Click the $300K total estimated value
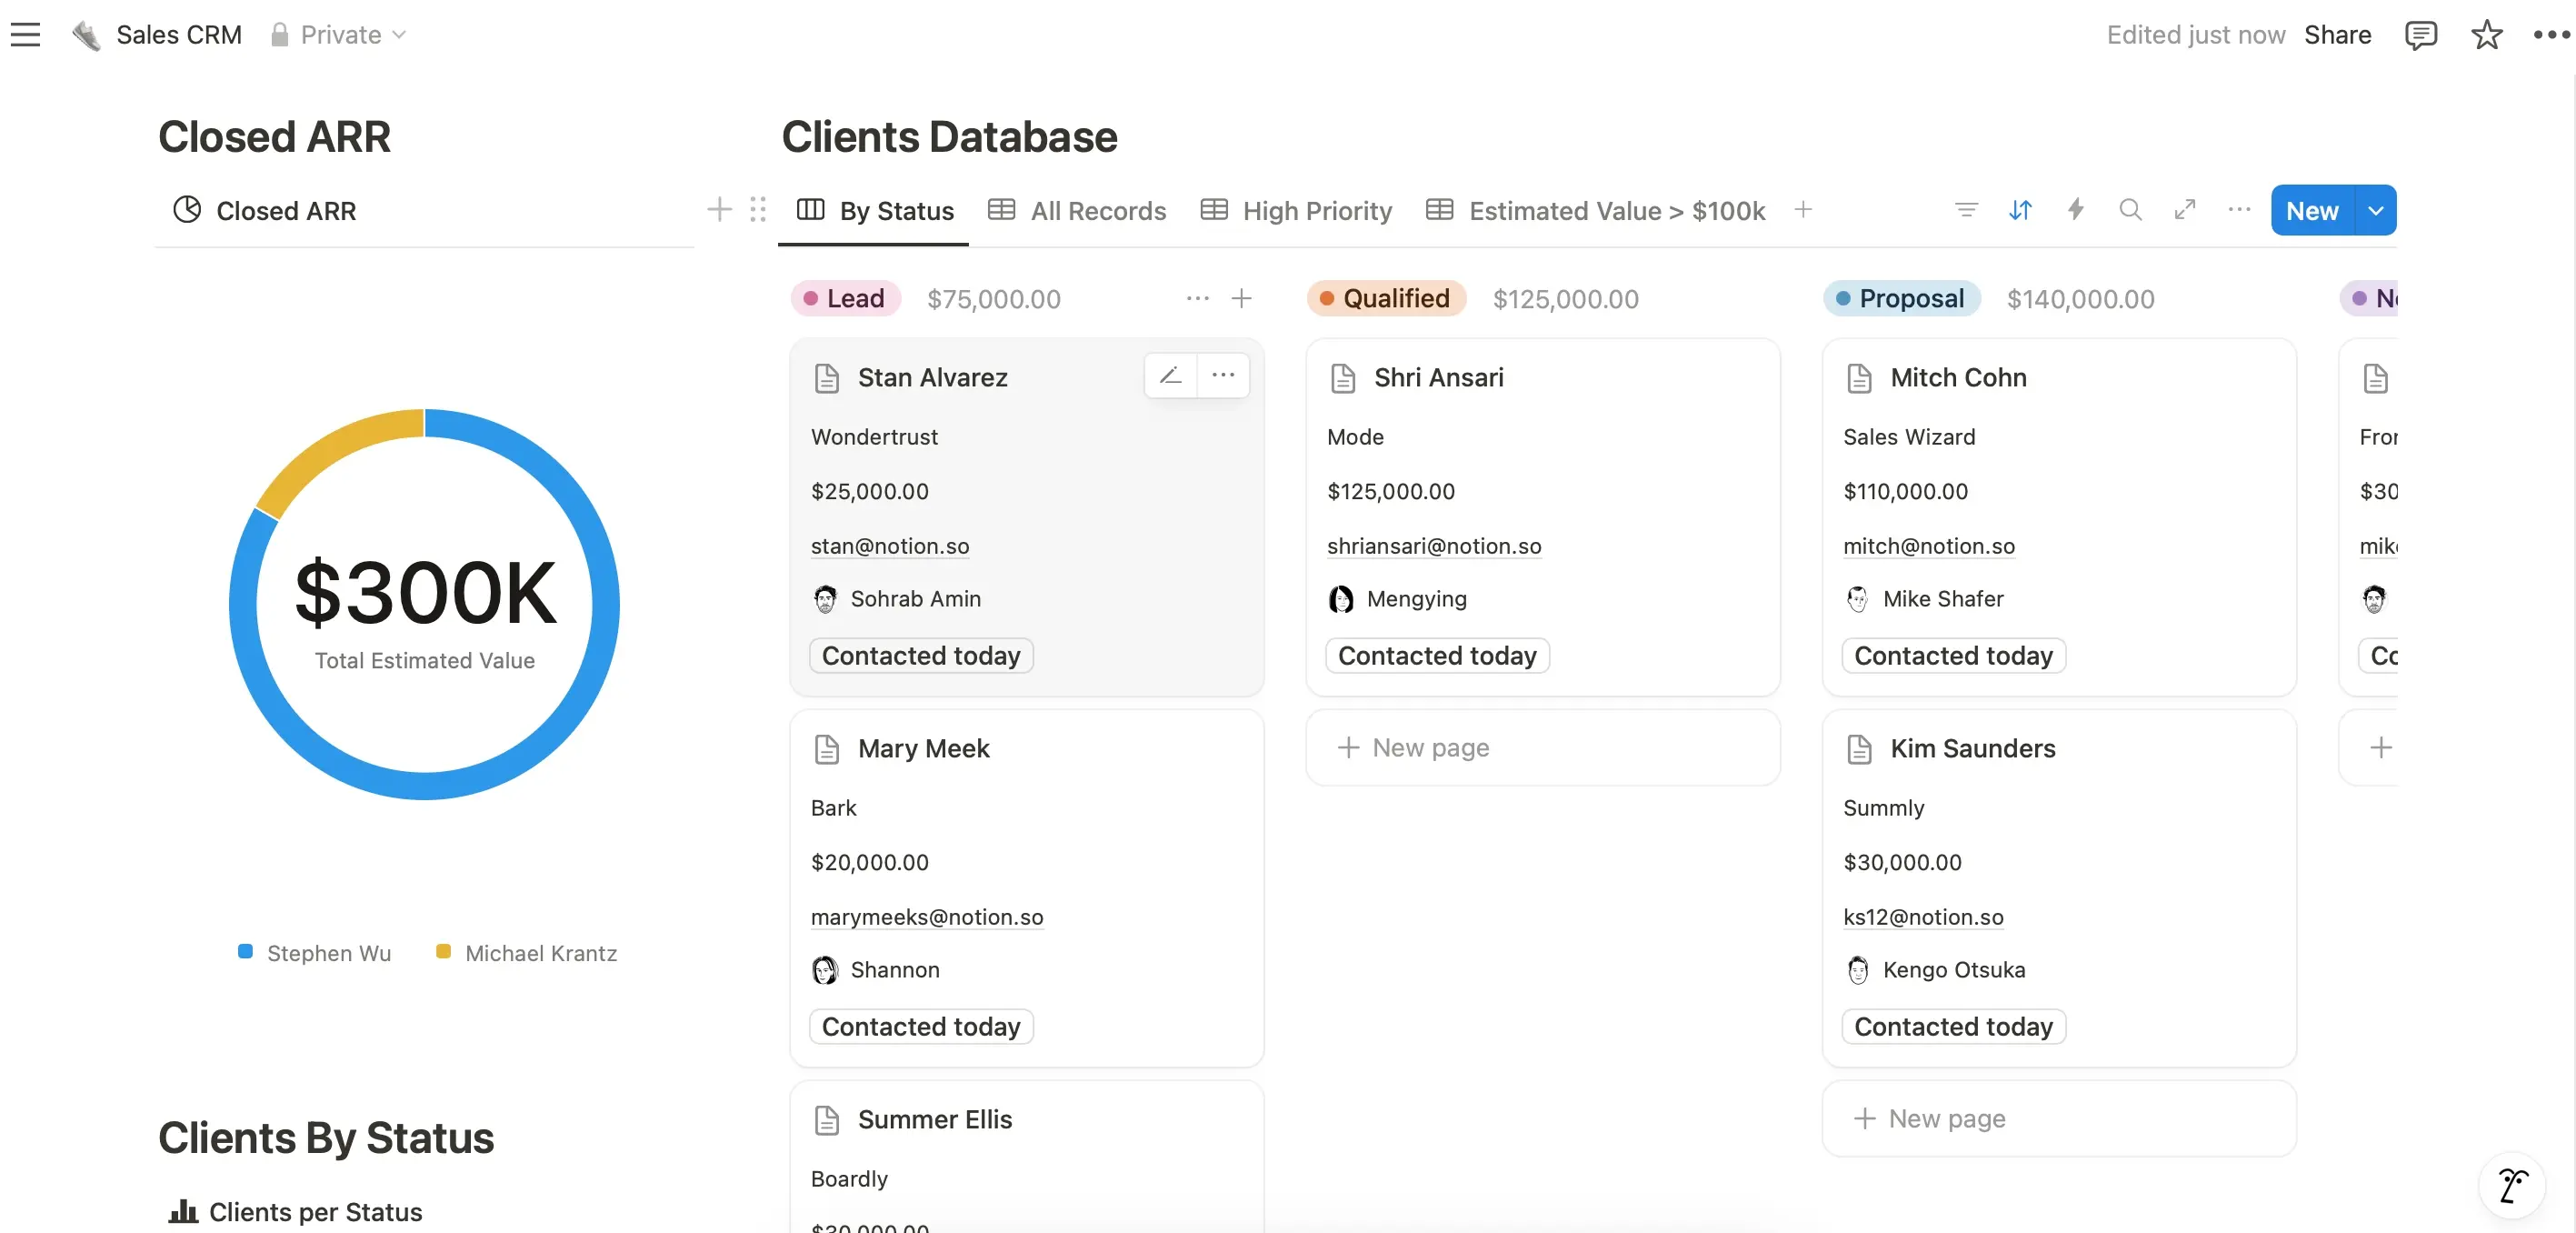The height and width of the screenshot is (1233, 2576). click(x=424, y=592)
